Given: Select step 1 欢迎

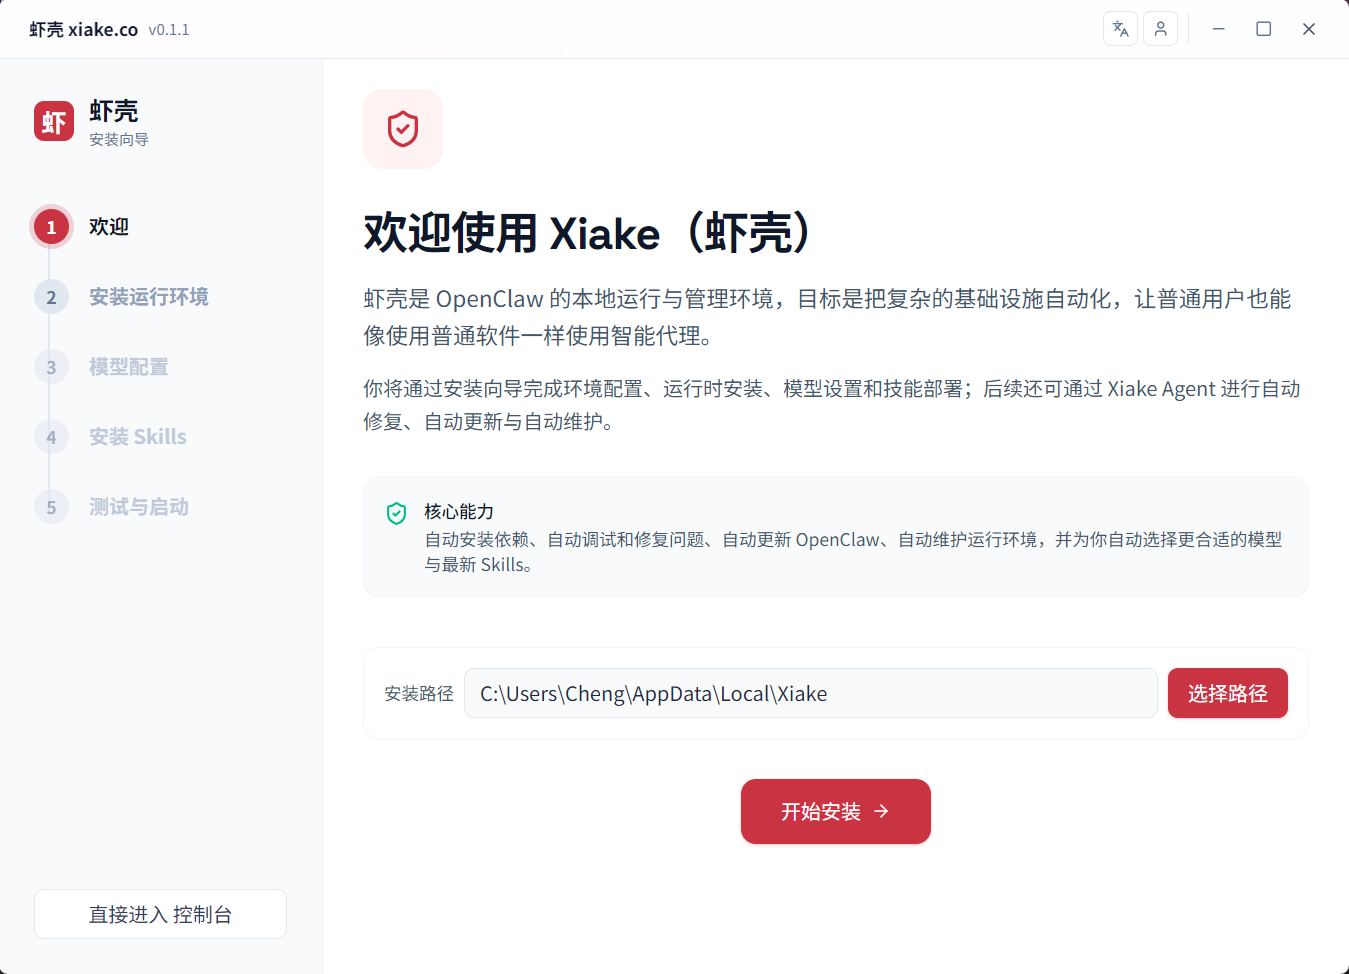Looking at the screenshot, I should [81, 227].
